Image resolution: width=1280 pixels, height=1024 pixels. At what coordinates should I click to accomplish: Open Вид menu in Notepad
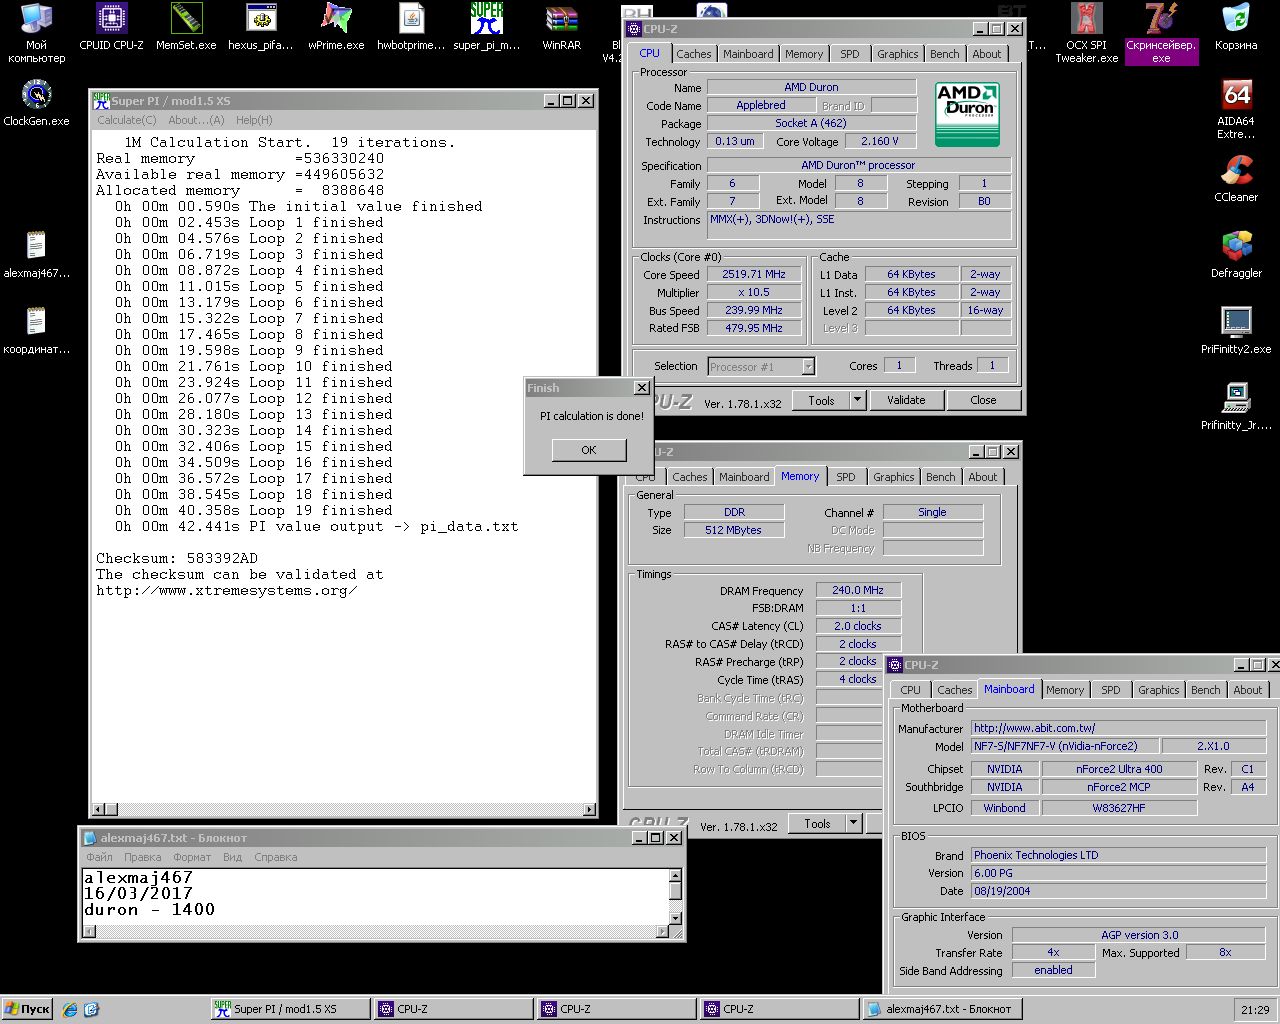point(233,857)
